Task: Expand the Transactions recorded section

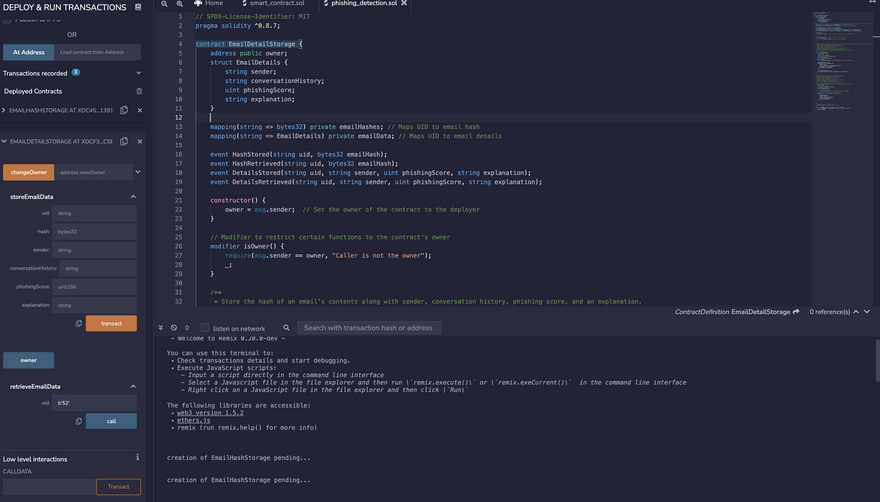Action: point(139,73)
